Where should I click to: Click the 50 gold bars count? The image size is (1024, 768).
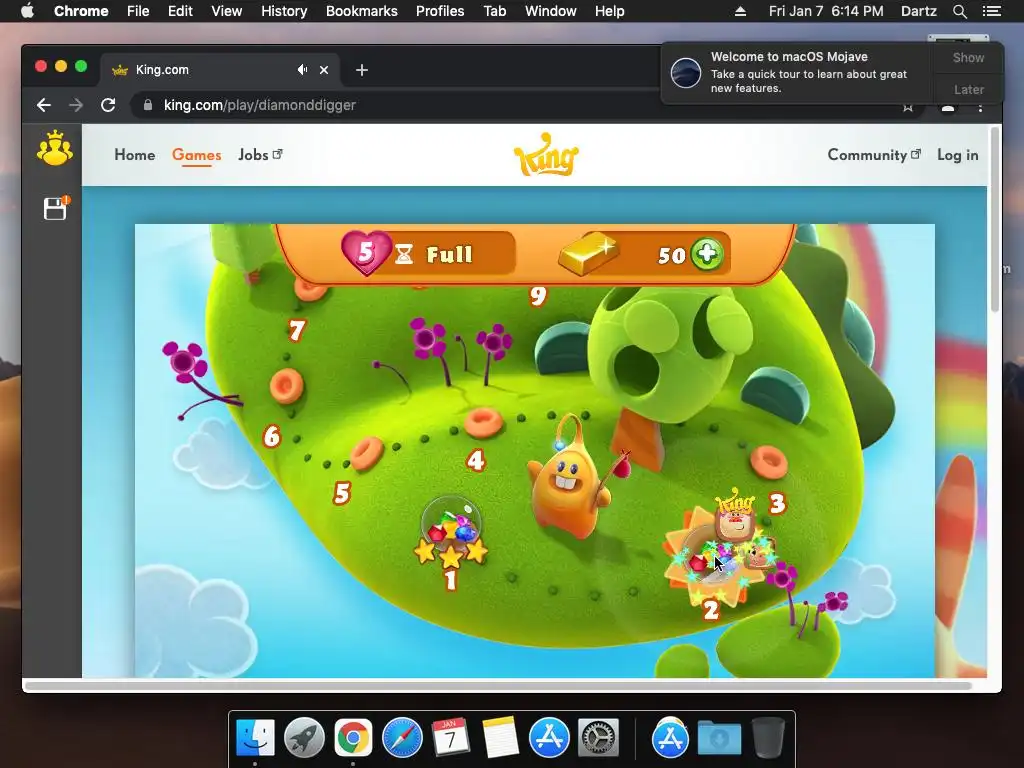(x=671, y=255)
